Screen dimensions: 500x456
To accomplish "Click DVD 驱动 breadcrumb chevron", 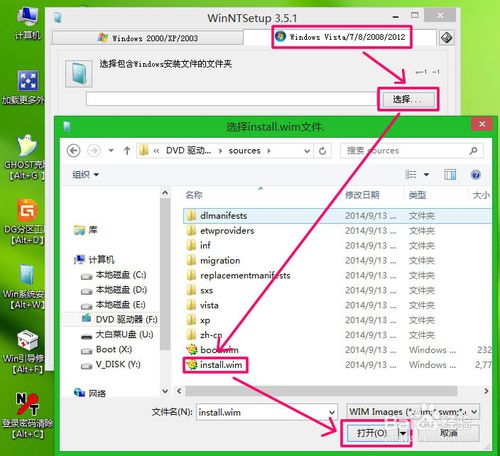I will pos(220,151).
